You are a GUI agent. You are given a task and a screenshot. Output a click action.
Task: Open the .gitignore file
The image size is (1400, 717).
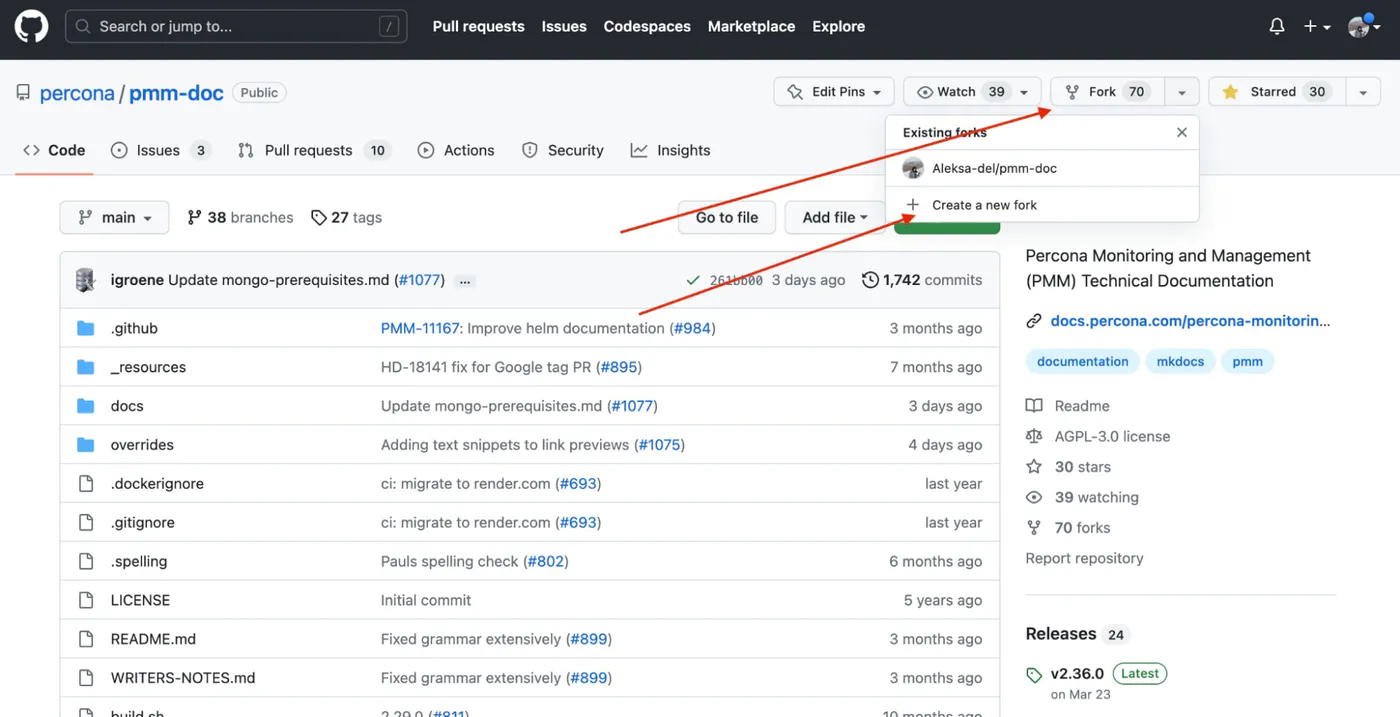(142, 523)
